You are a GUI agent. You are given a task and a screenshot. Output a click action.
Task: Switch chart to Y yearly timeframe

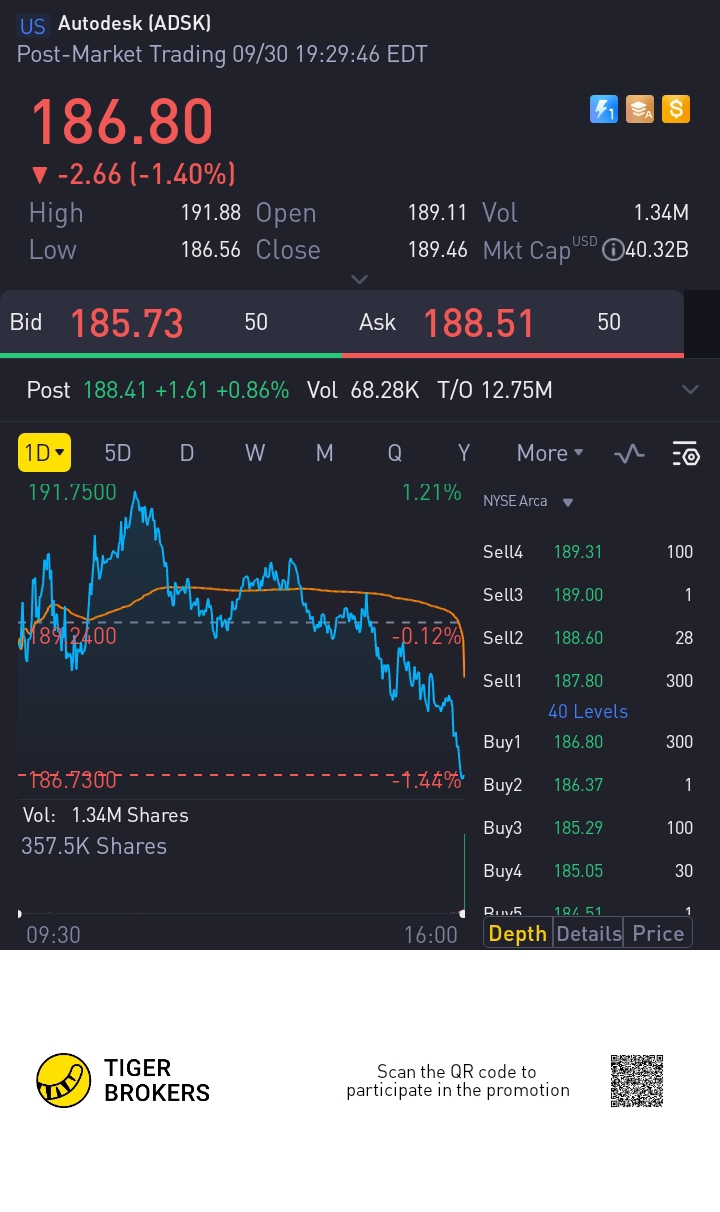point(463,453)
